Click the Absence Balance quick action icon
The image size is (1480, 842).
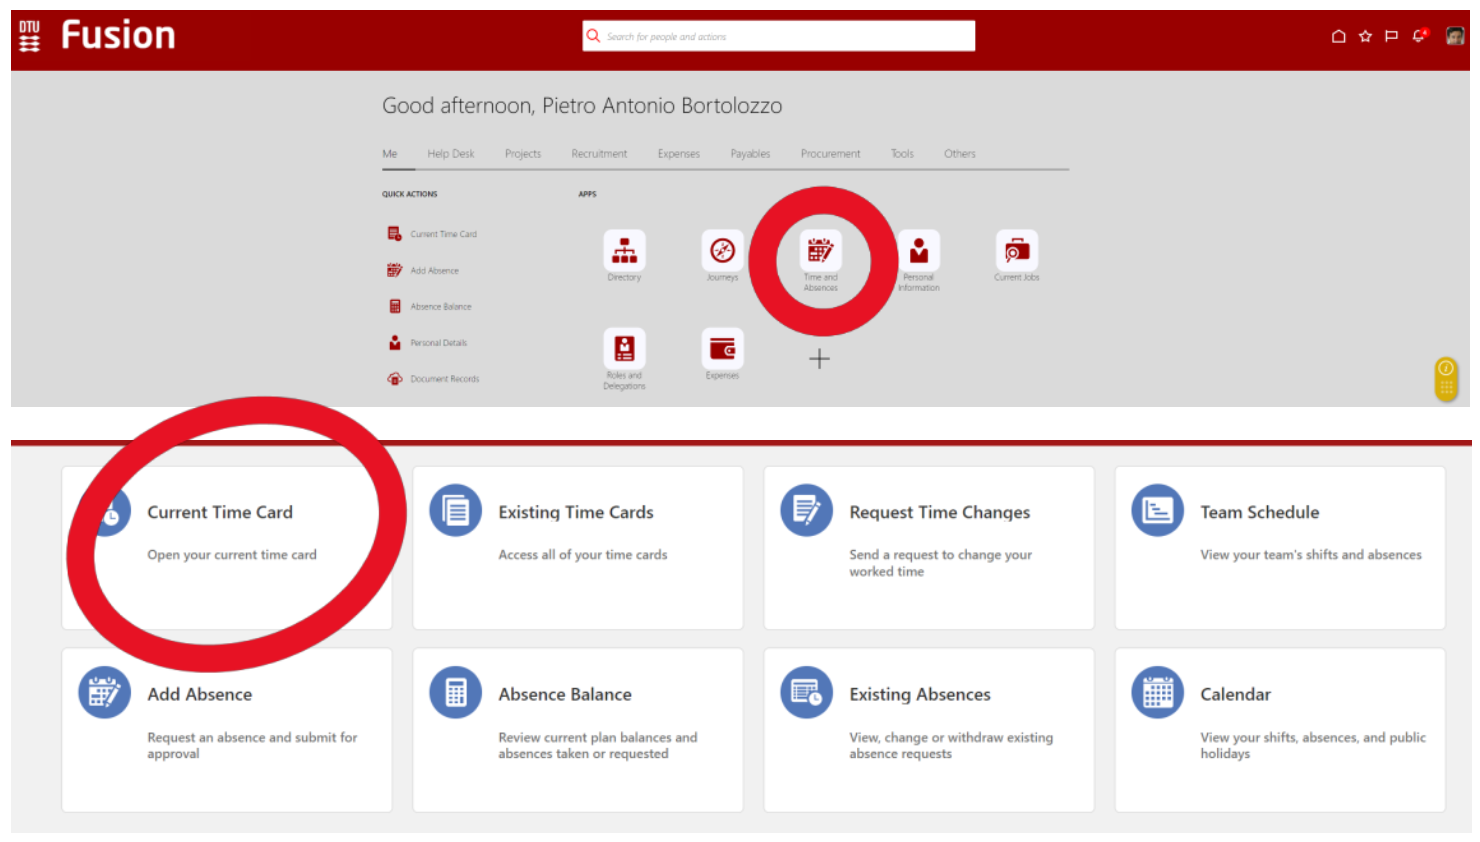[395, 306]
